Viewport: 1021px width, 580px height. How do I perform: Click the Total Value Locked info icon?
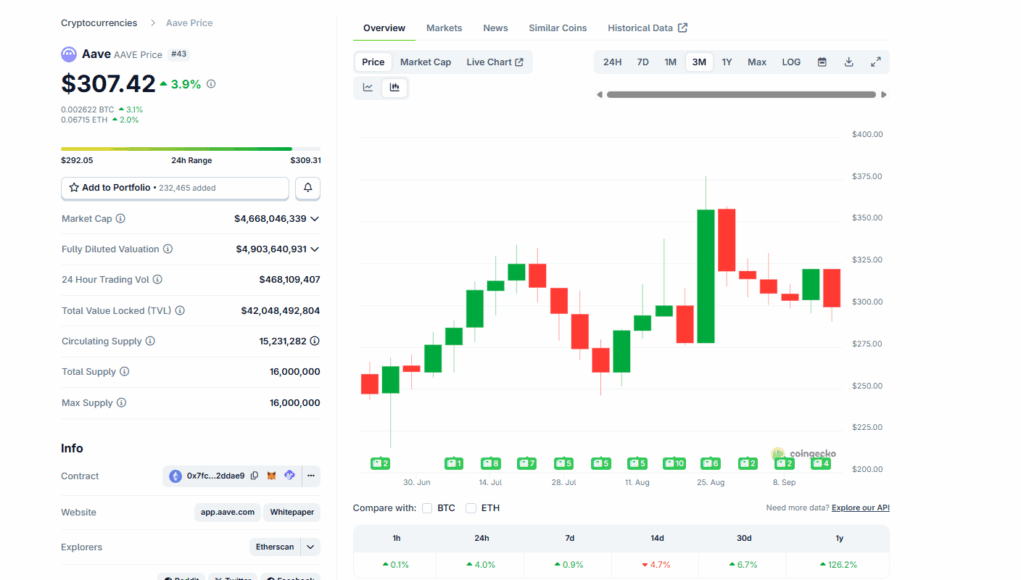[x=180, y=311]
